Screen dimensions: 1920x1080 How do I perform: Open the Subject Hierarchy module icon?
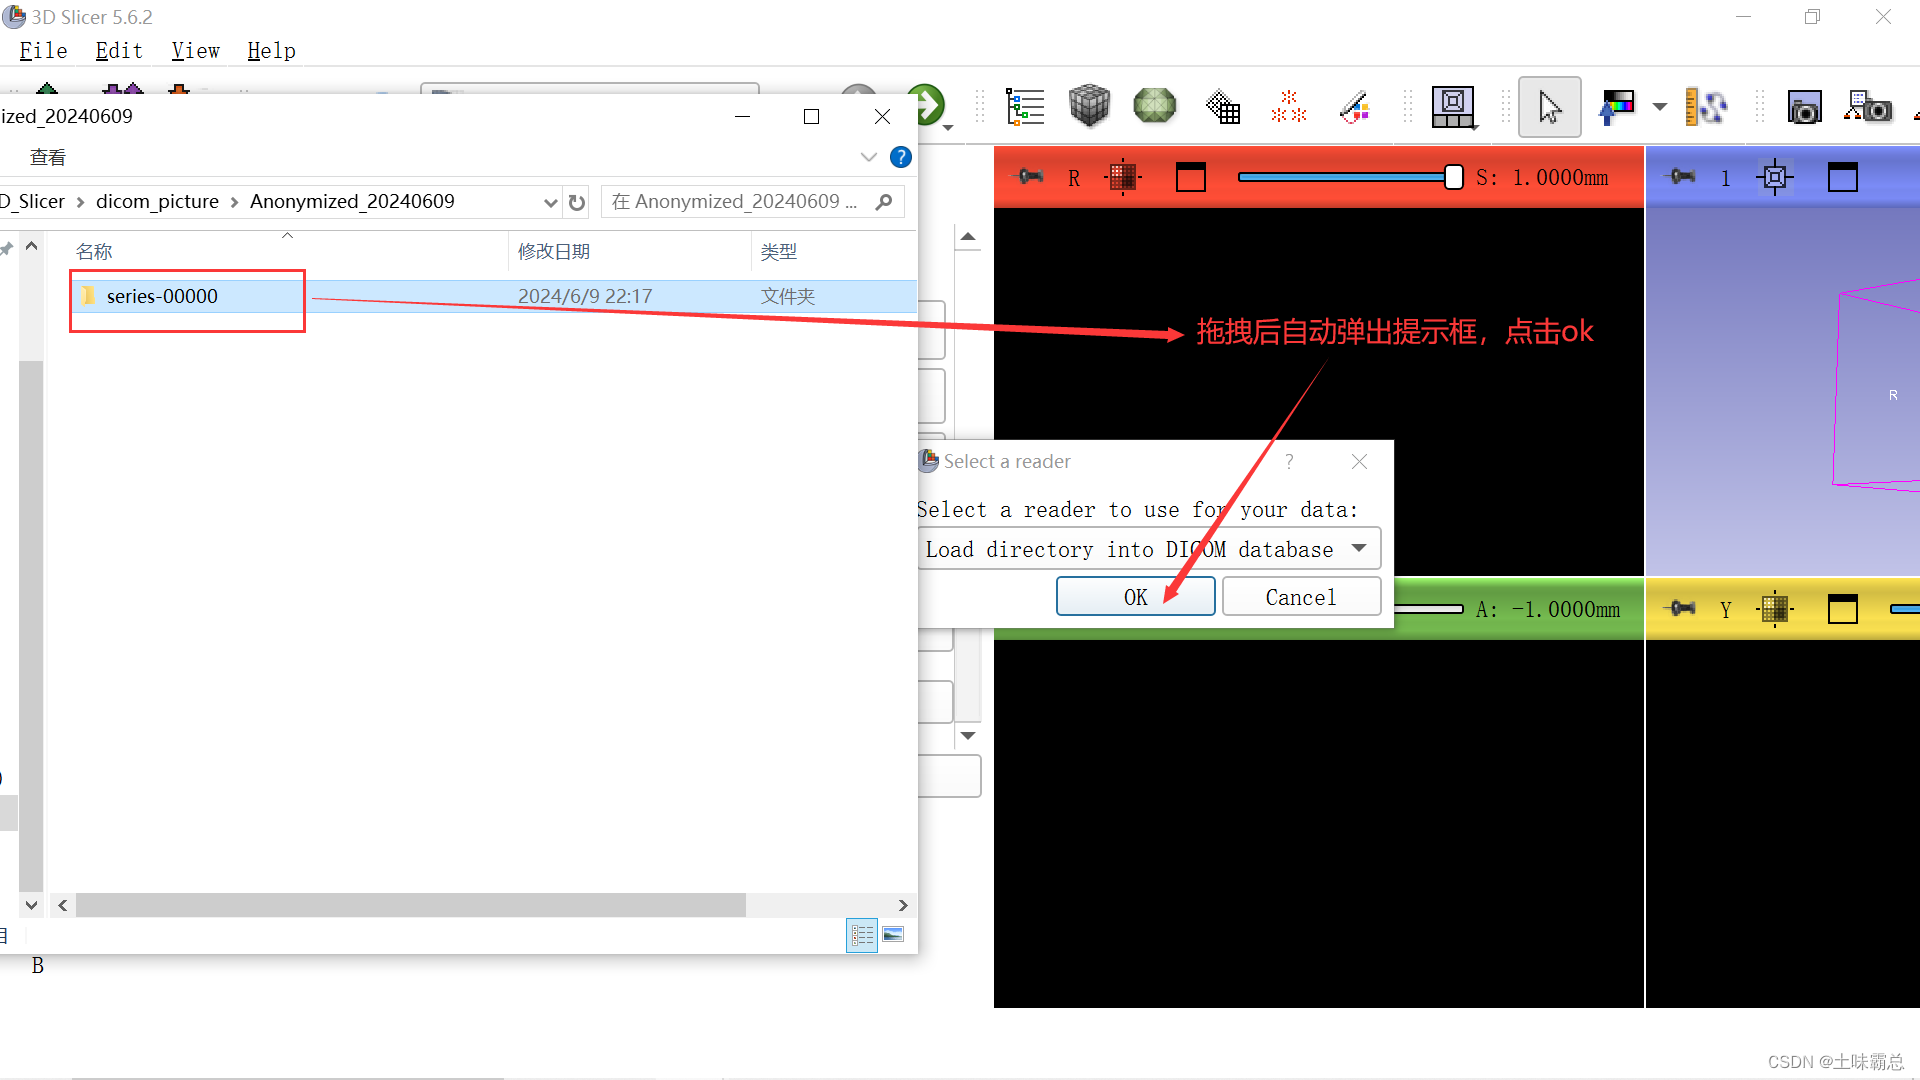coord(1025,106)
